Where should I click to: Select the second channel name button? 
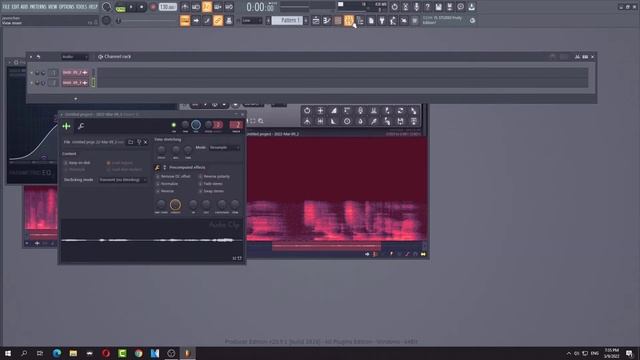(75, 83)
